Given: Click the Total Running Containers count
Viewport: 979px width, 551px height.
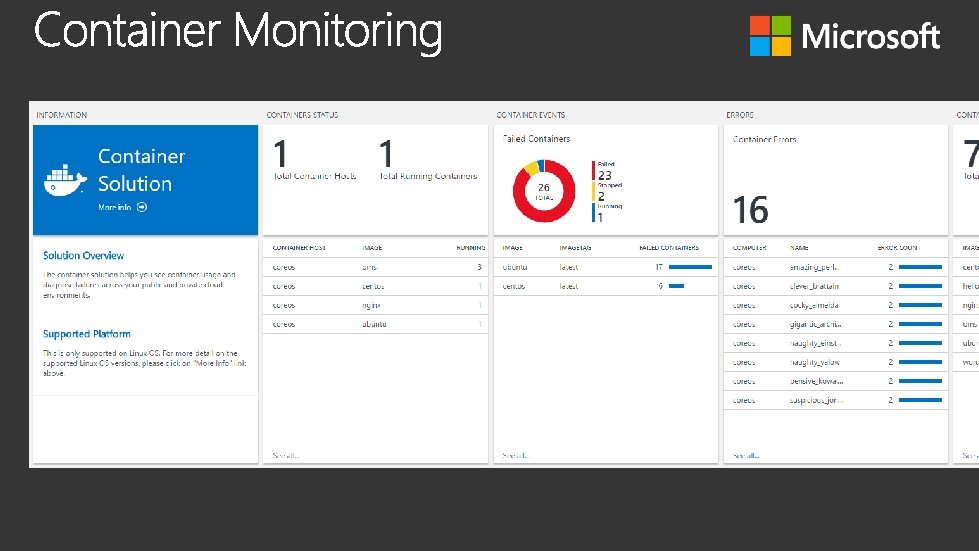Looking at the screenshot, I should [x=428, y=160].
